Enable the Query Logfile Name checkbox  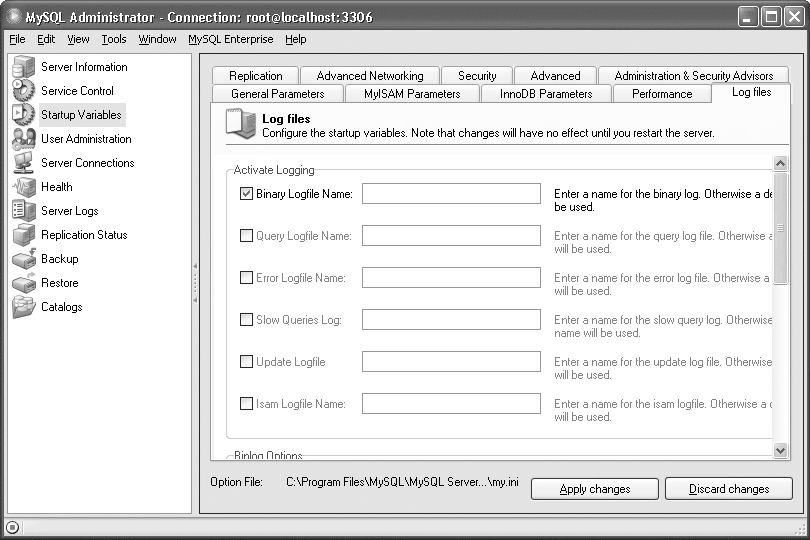click(x=246, y=236)
